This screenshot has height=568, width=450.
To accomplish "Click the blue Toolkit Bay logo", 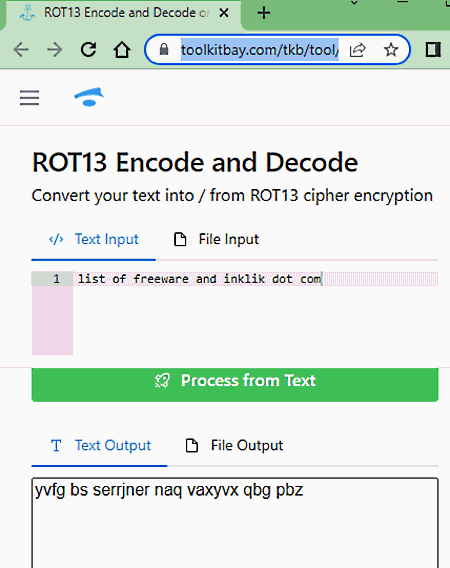I will (x=89, y=97).
